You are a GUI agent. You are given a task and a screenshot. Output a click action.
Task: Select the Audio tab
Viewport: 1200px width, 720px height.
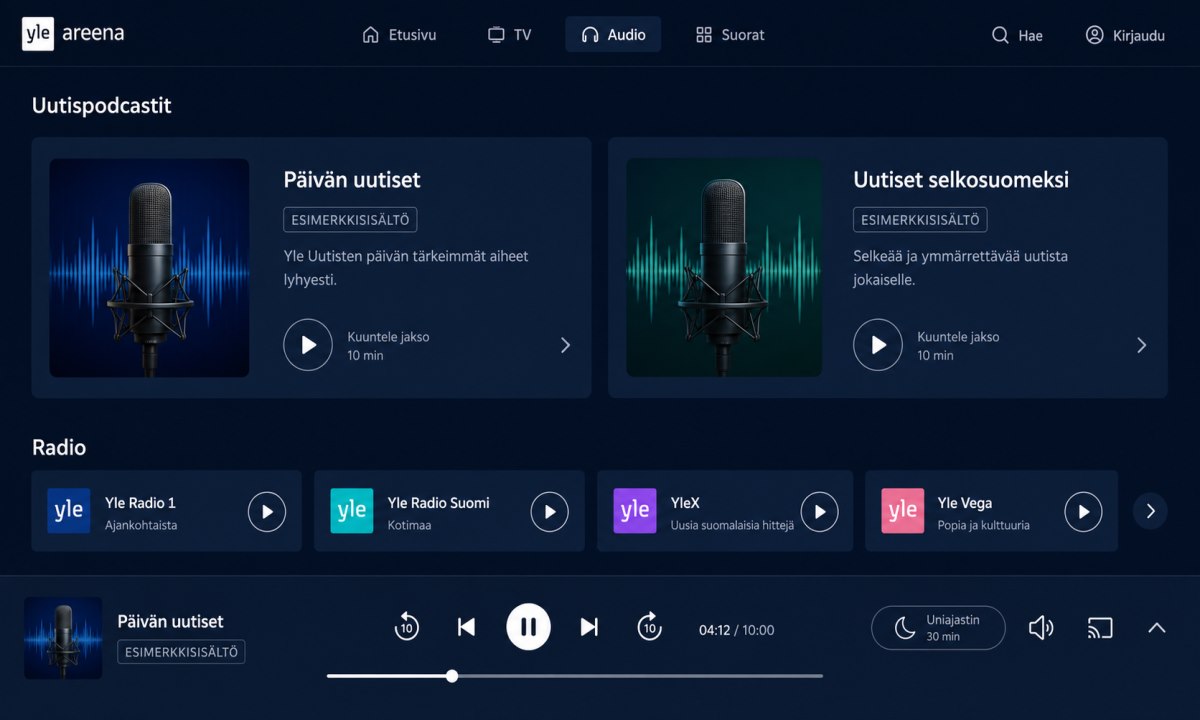pos(613,35)
